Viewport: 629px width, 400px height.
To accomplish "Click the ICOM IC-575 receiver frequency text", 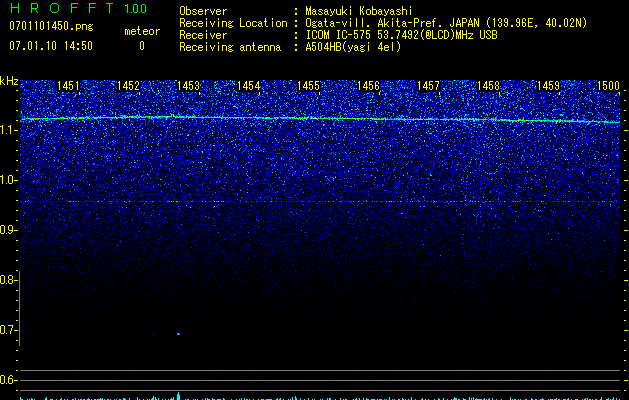I will [401, 35].
